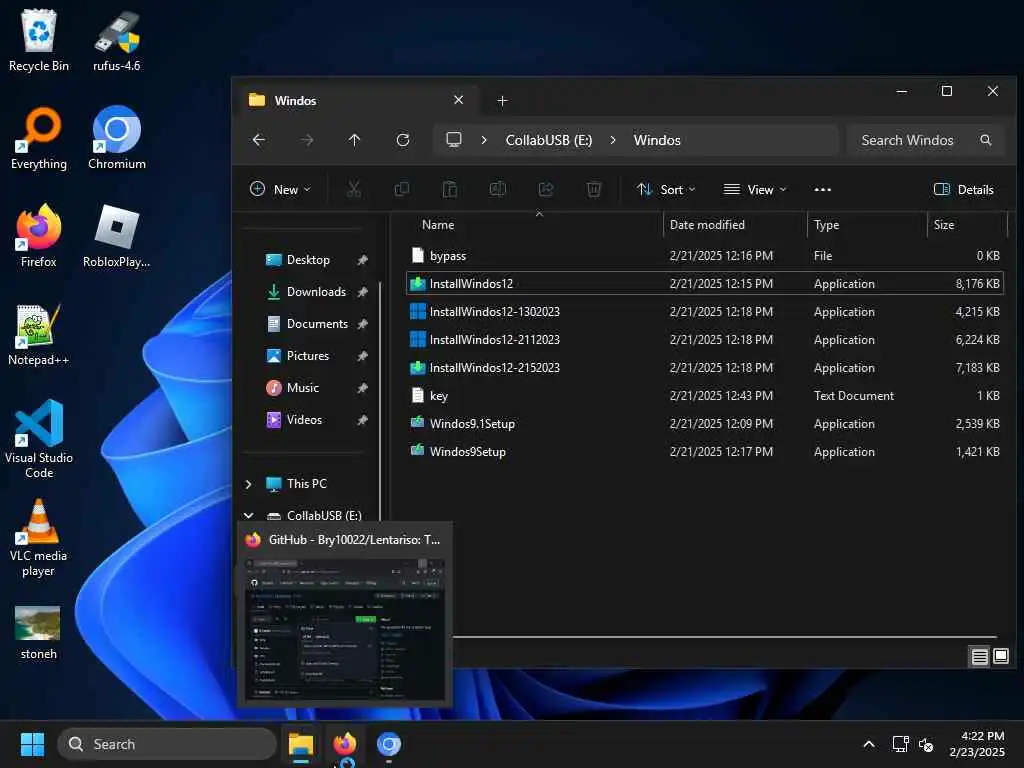Viewport: 1024px width, 768px height.
Task: Click the search magnifier icon in Explorer
Action: click(x=985, y=140)
